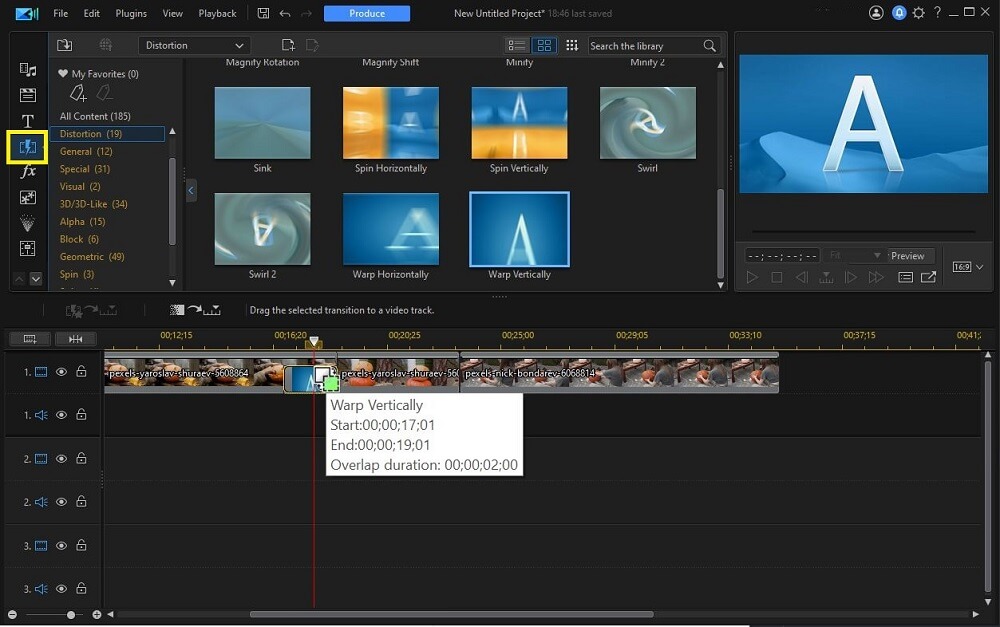Open the Media Room in the sidebar

click(x=28, y=70)
